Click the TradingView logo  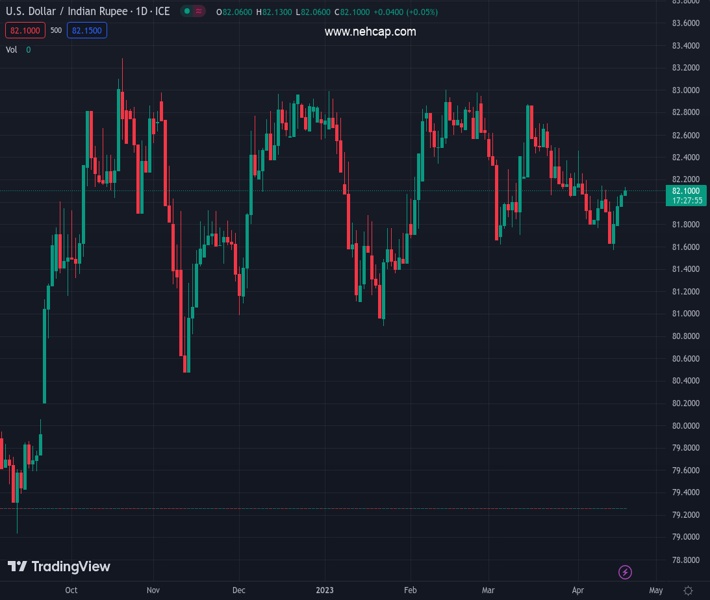tap(58, 567)
